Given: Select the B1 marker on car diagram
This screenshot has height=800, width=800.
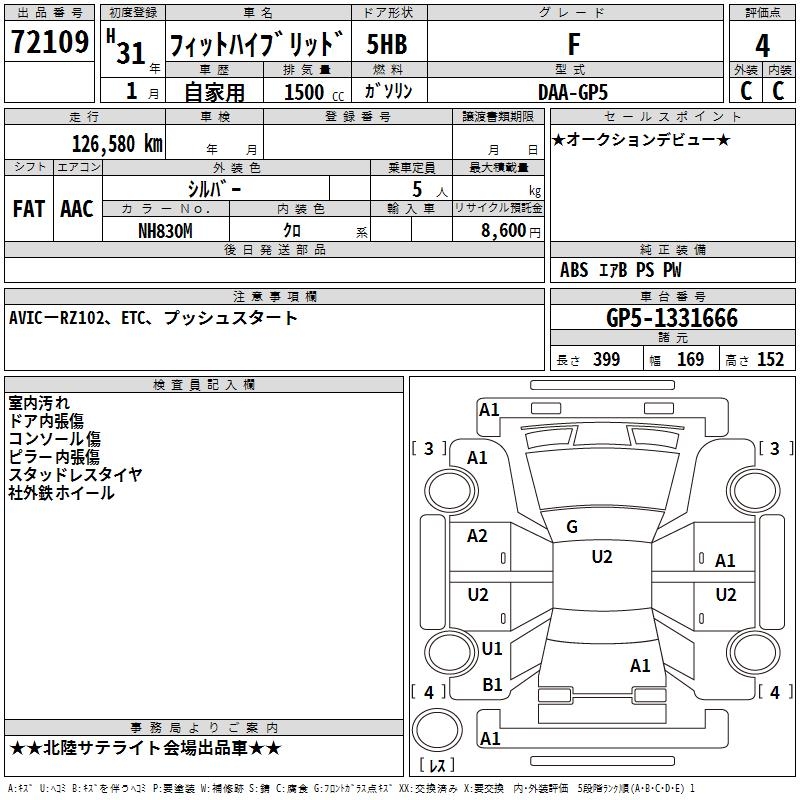Looking at the screenshot, I should click(493, 684).
